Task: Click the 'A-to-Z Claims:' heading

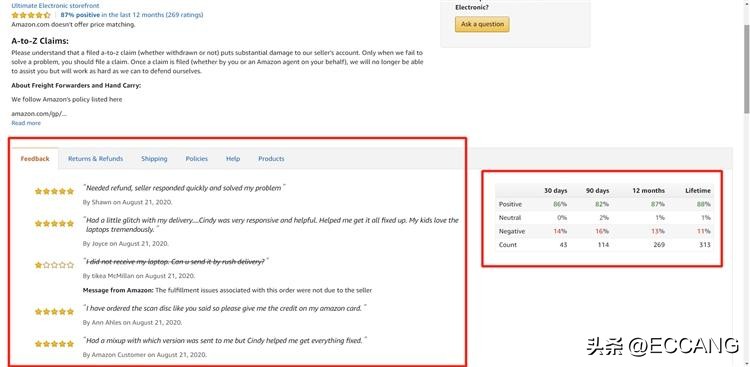Action: point(40,41)
